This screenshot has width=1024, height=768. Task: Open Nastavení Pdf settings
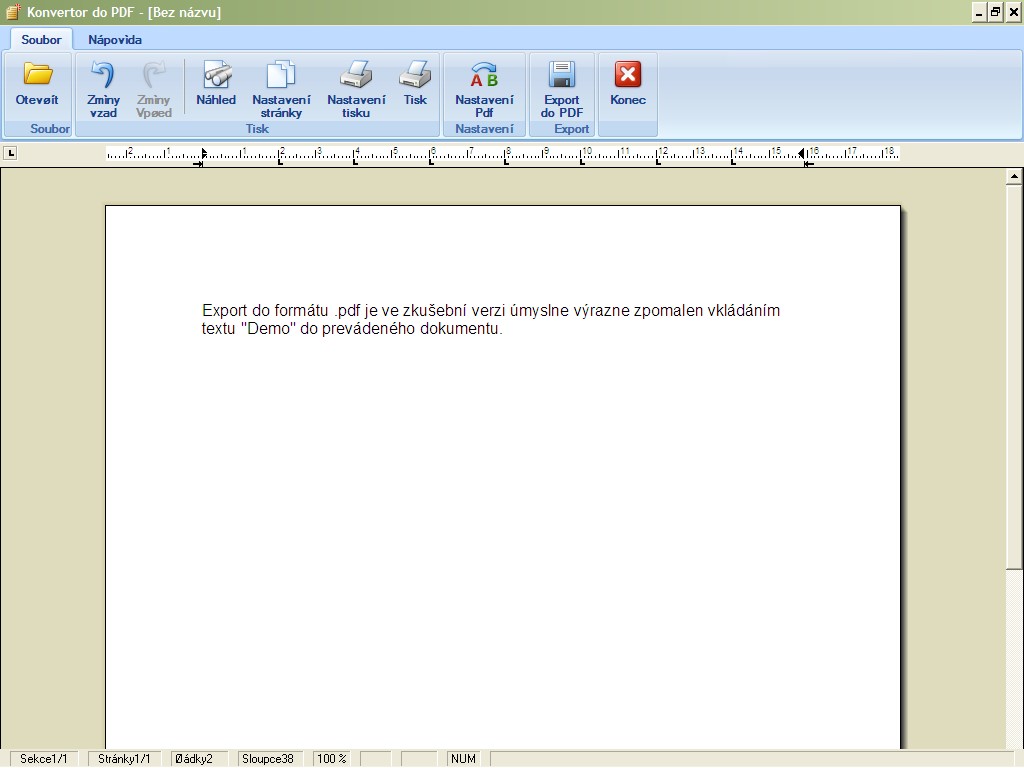coord(484,77)
